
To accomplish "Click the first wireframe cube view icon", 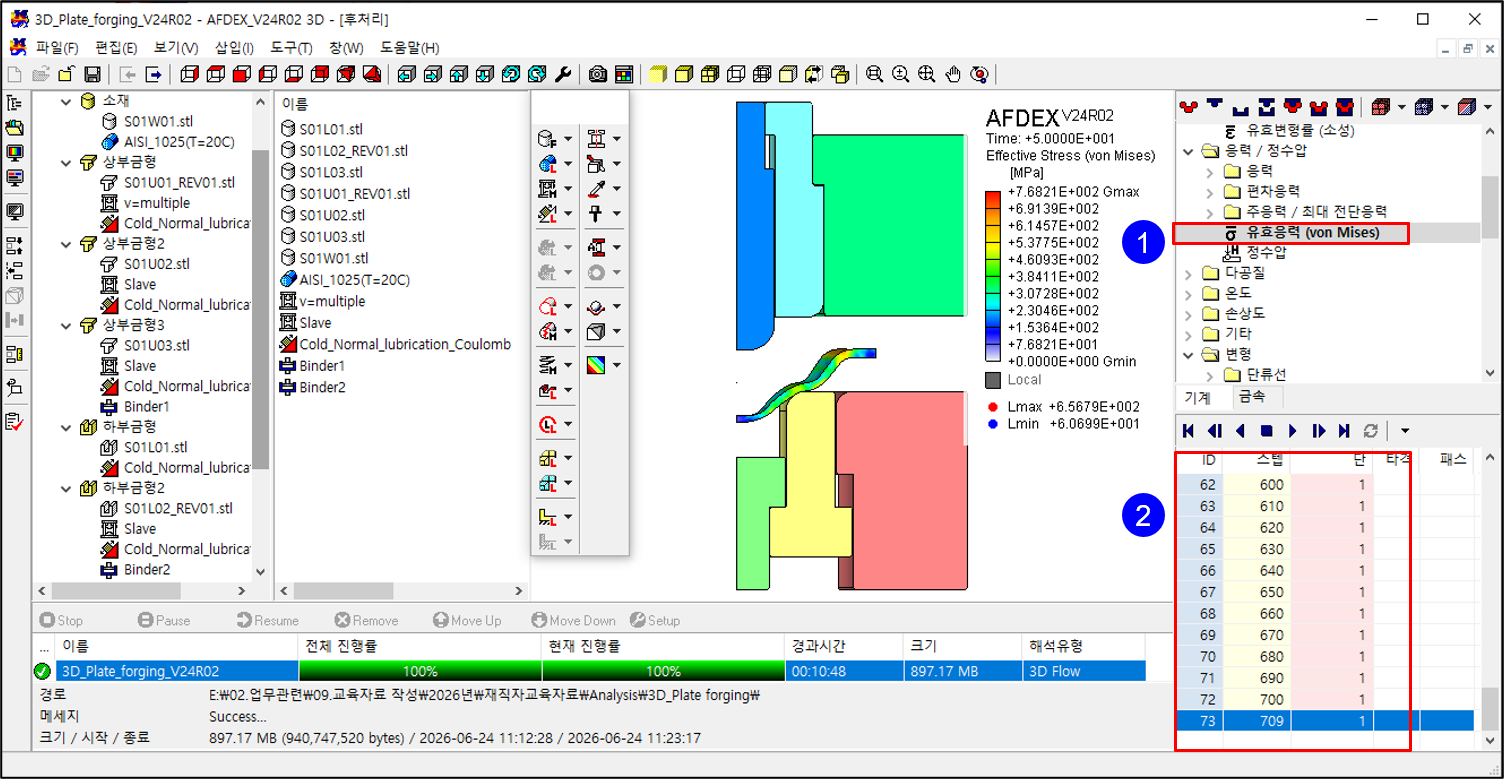I will click(x=189, y=74).
